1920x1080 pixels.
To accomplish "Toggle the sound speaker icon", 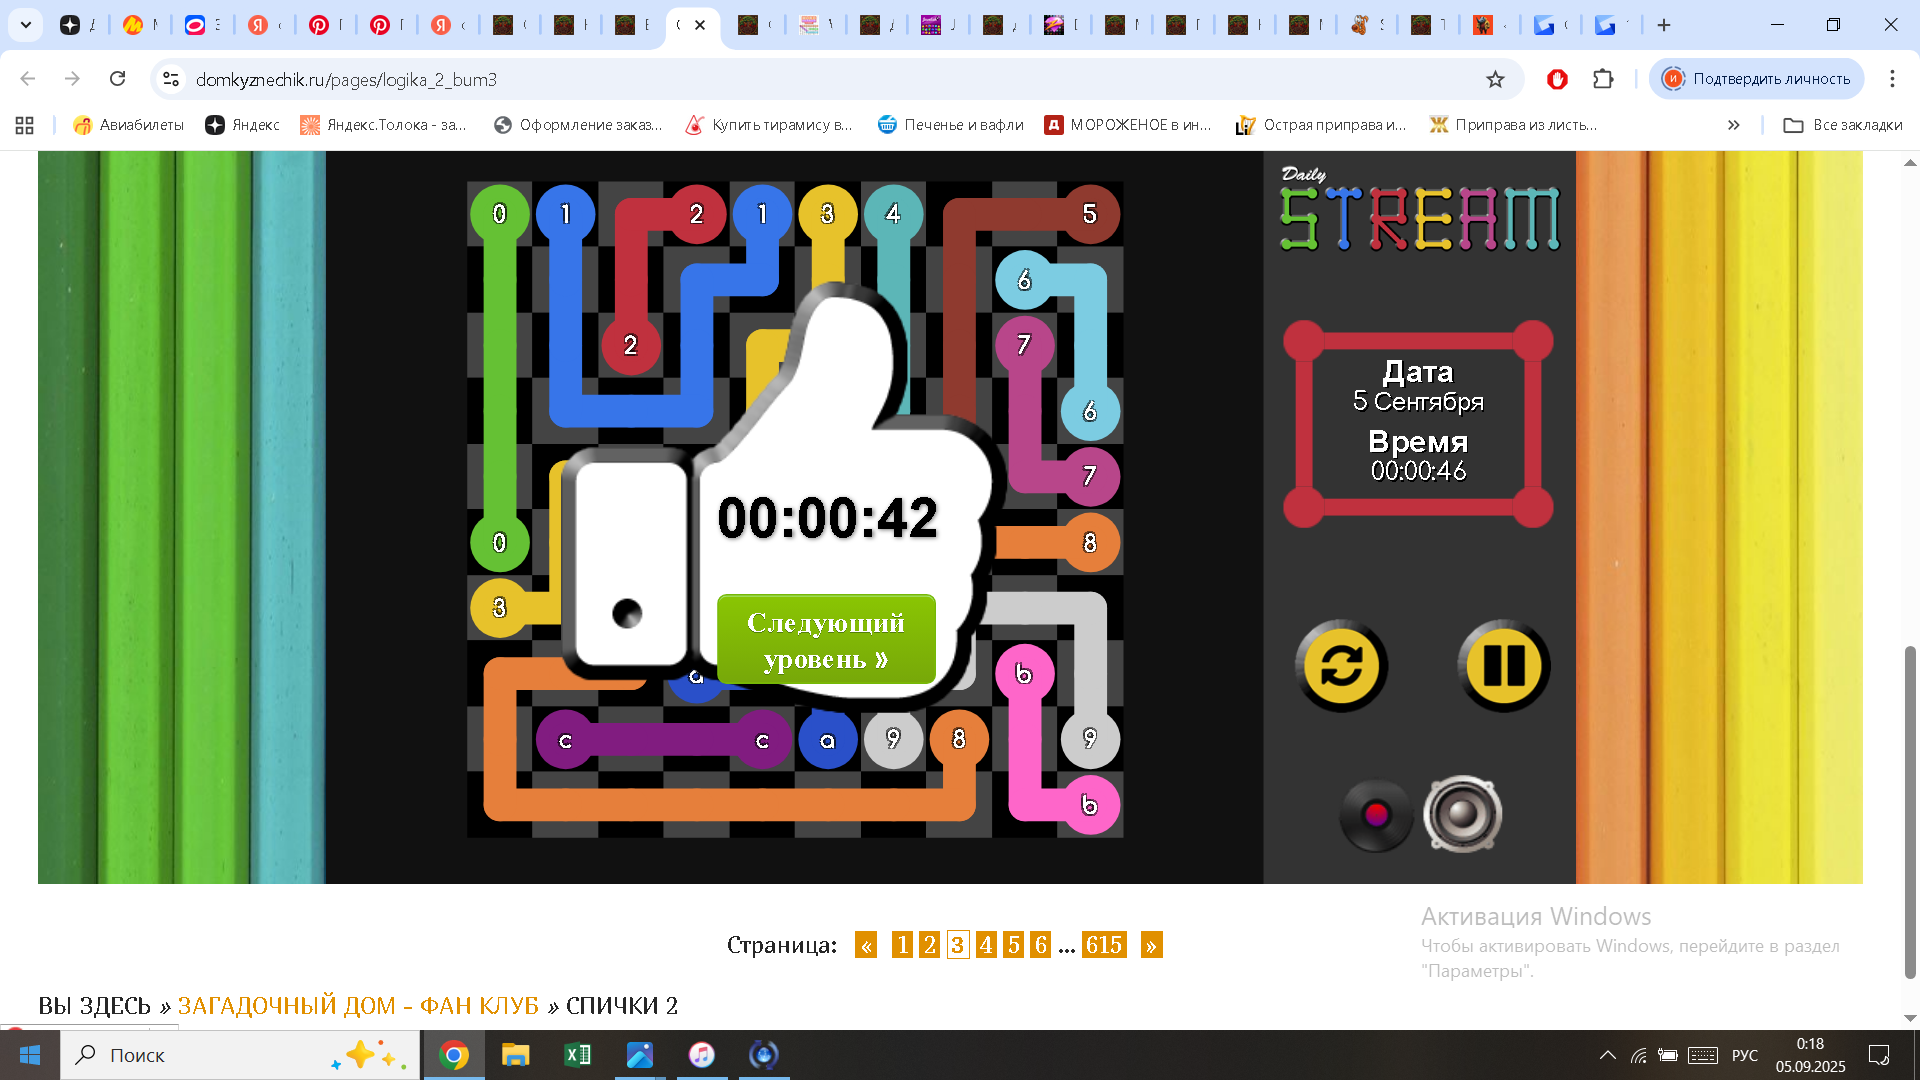I will coord(1462,815).
